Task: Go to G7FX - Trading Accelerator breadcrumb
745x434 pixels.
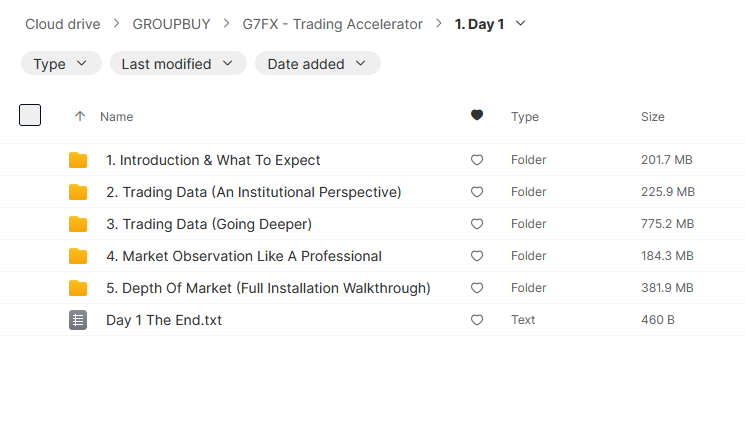Action: tap(332, 24)
